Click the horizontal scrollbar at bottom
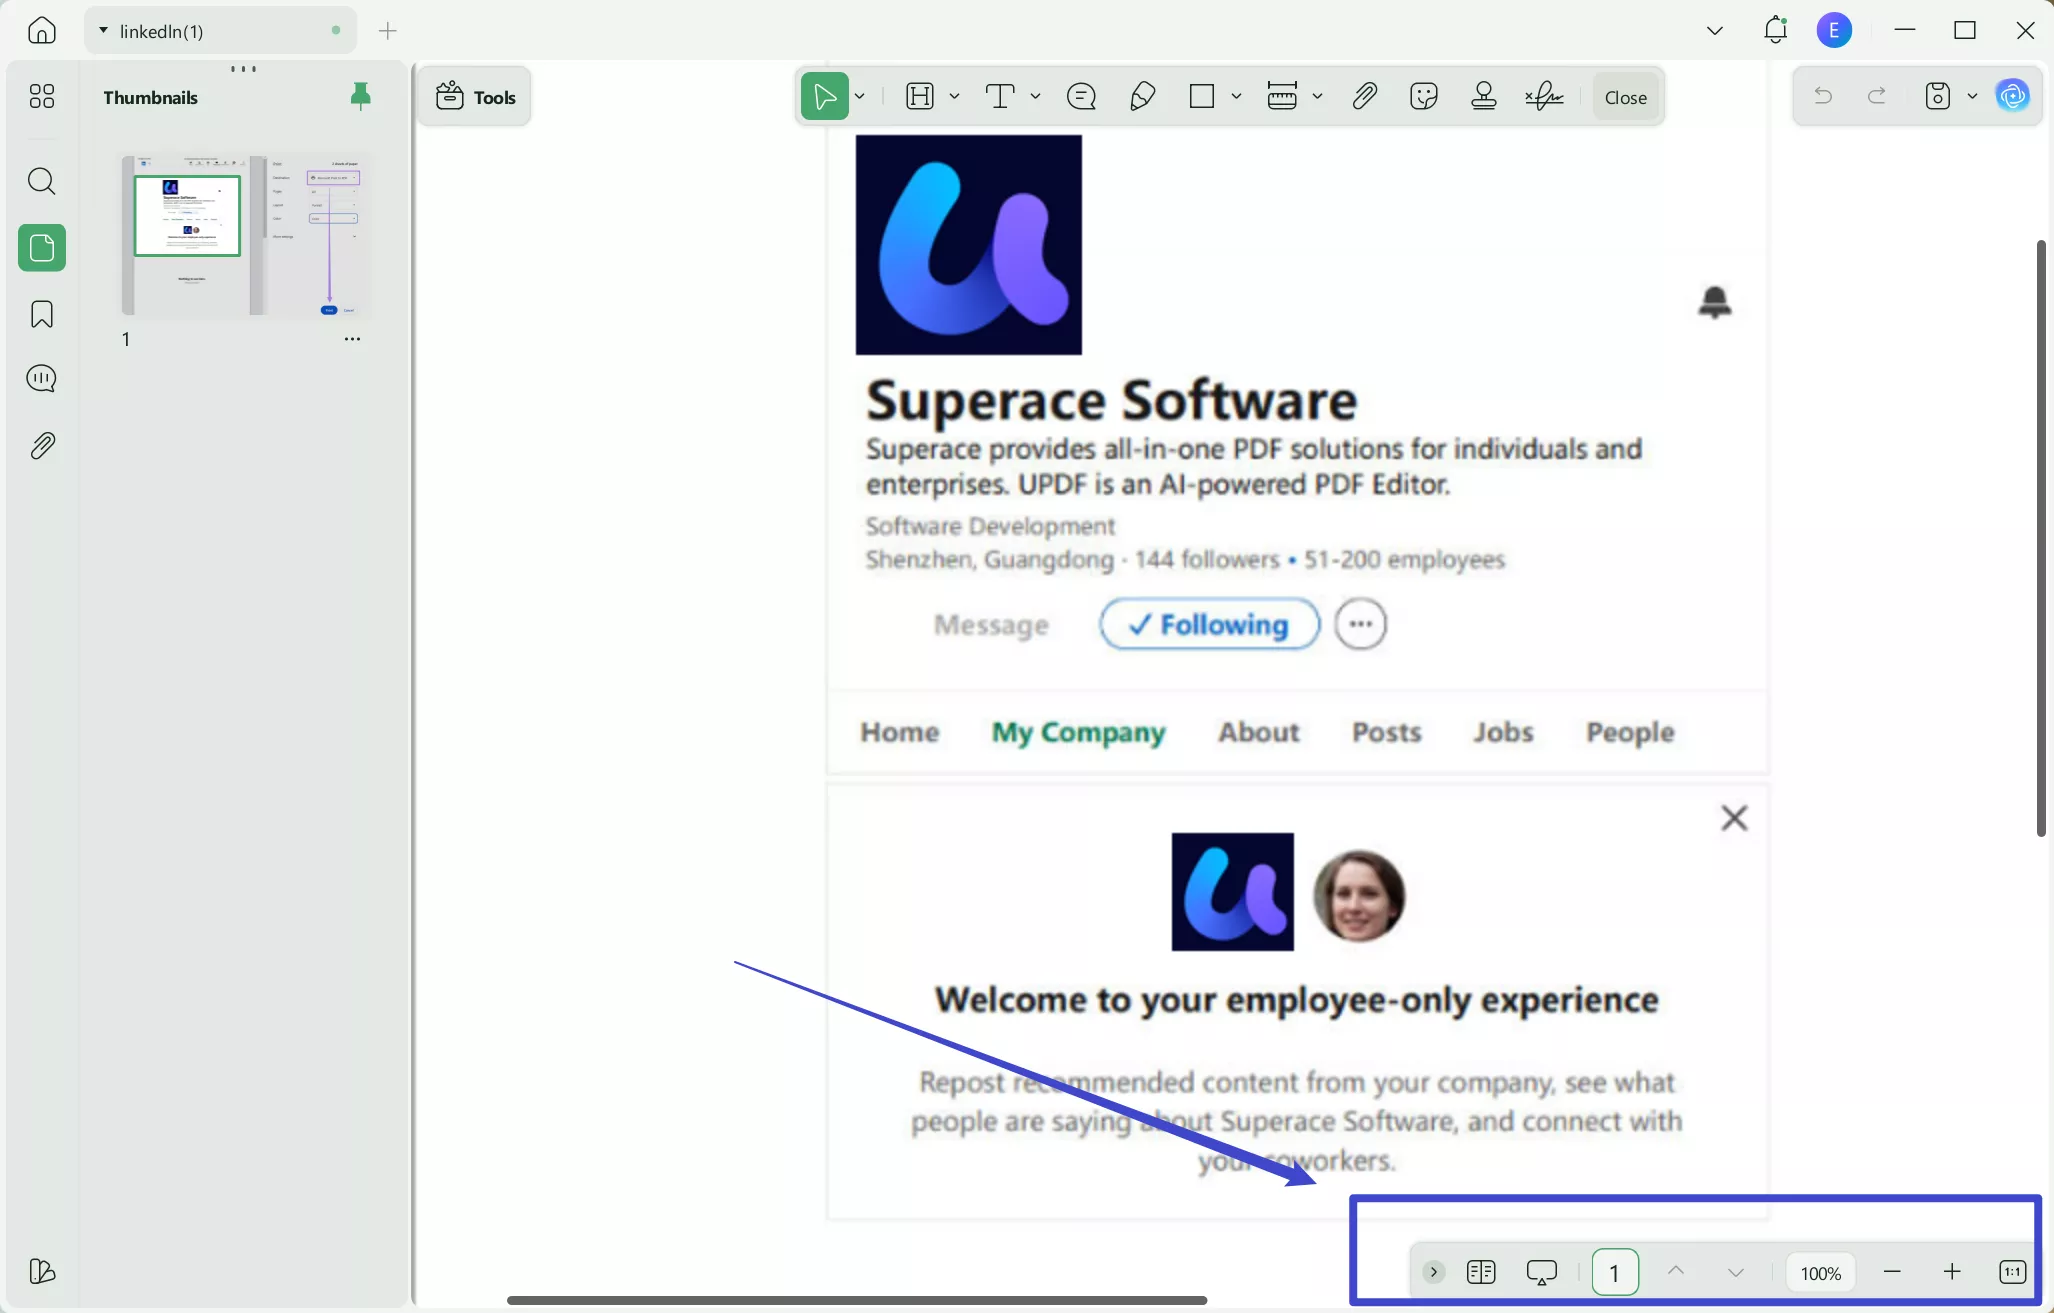 tap(856, 1300)
